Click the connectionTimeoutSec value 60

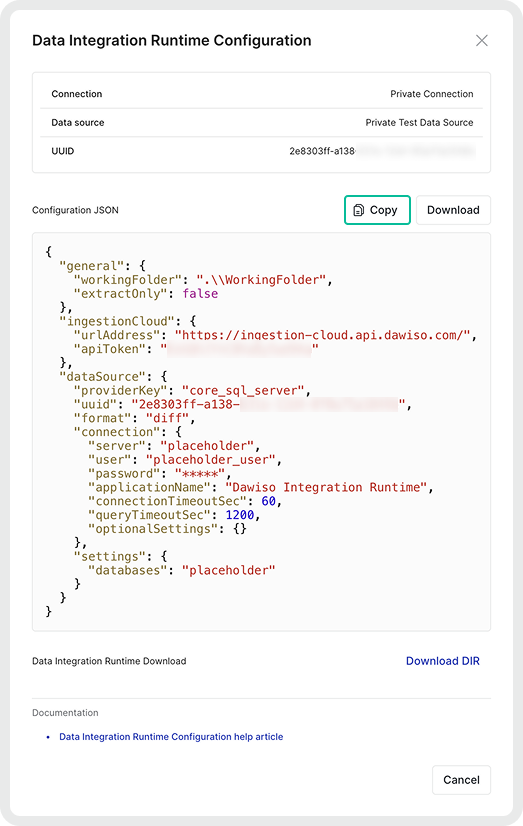tap(269, 501)
